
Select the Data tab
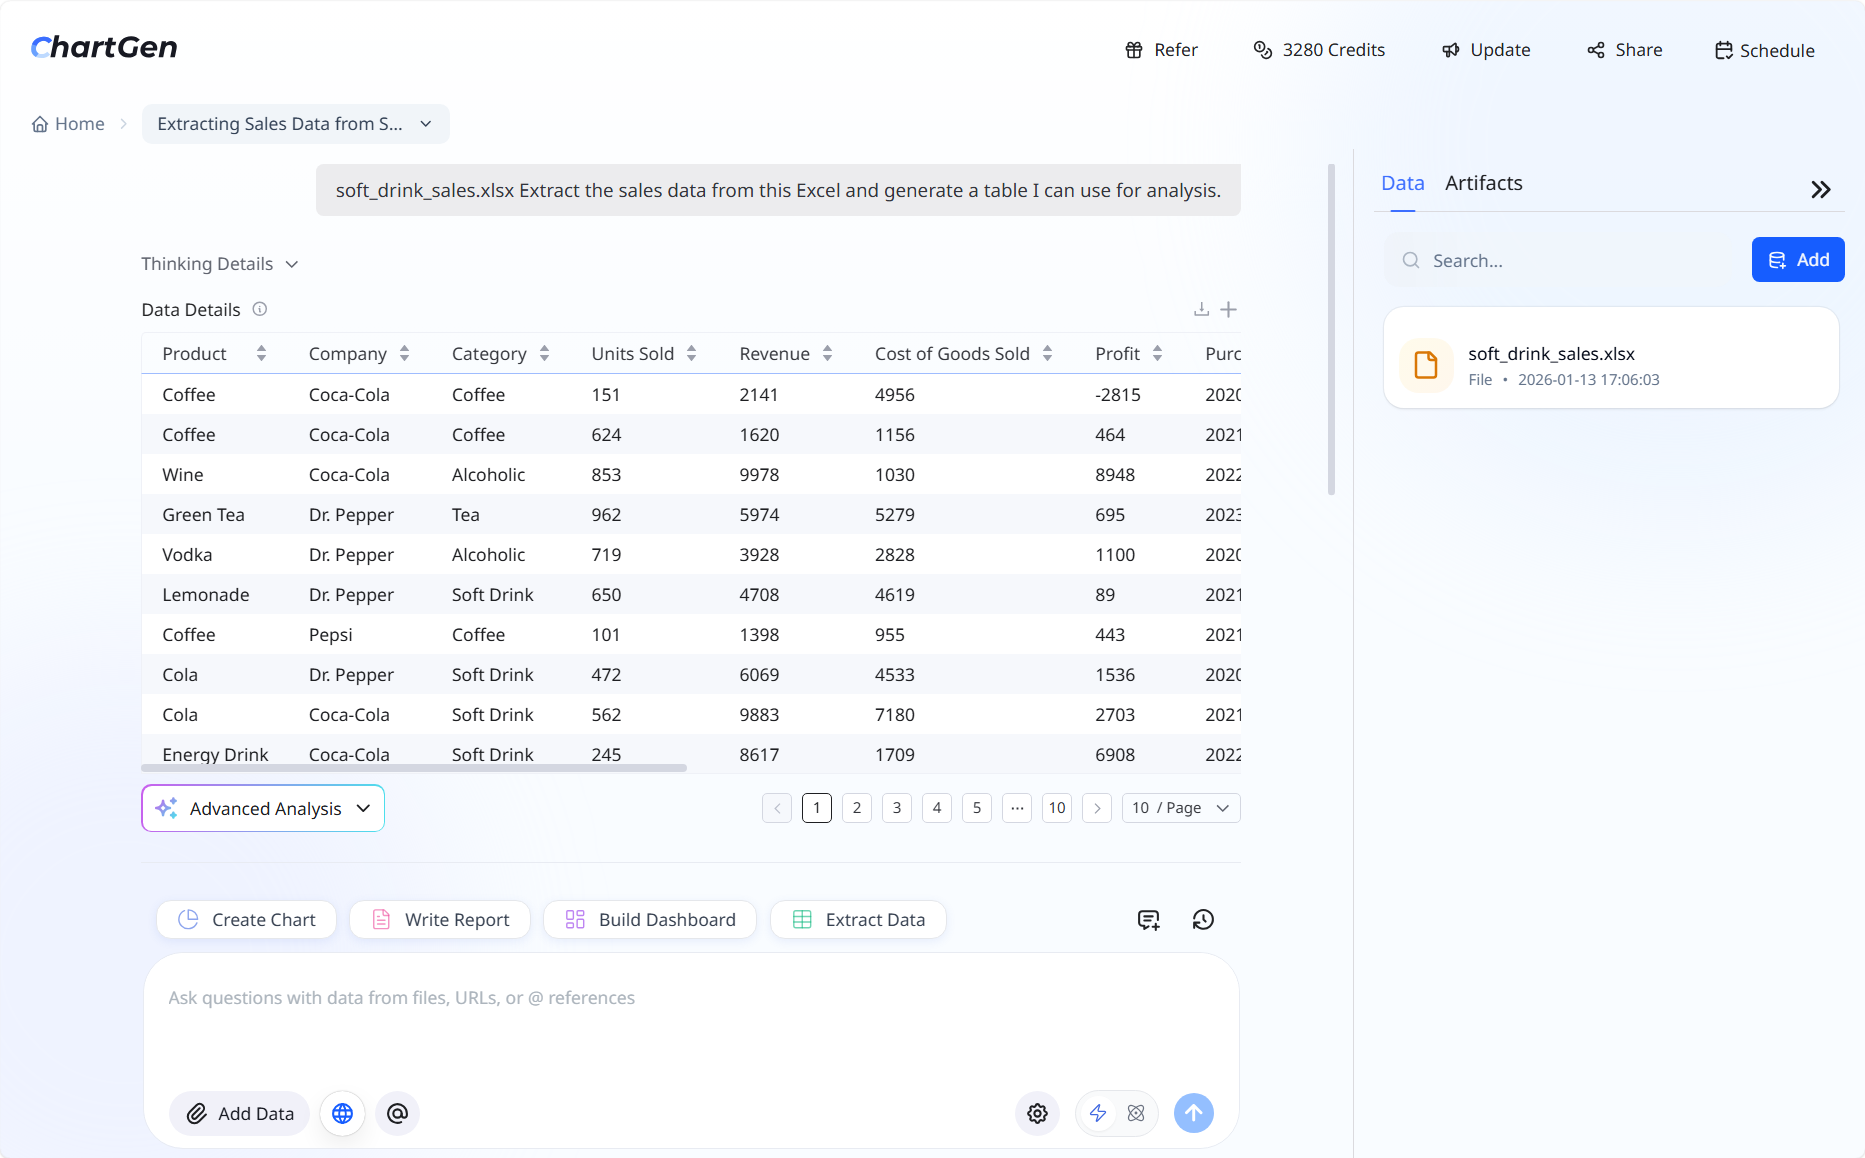1402,183
